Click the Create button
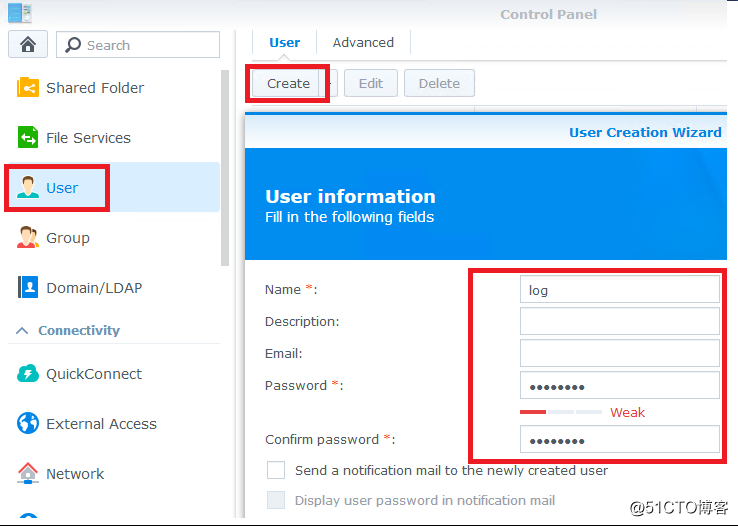Viewport: 738px width, 526px height. coord(288,83)
